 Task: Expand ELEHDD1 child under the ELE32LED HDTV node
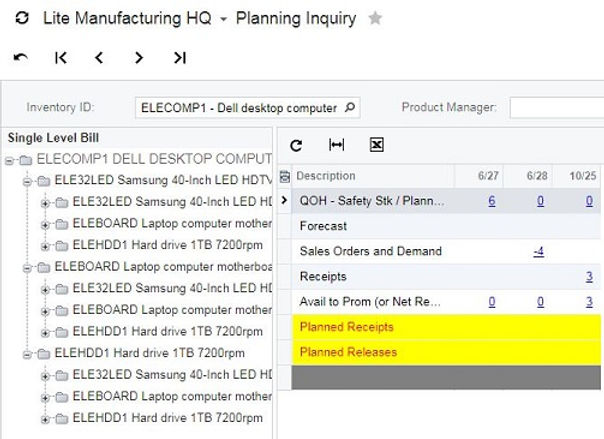[45, 246]
